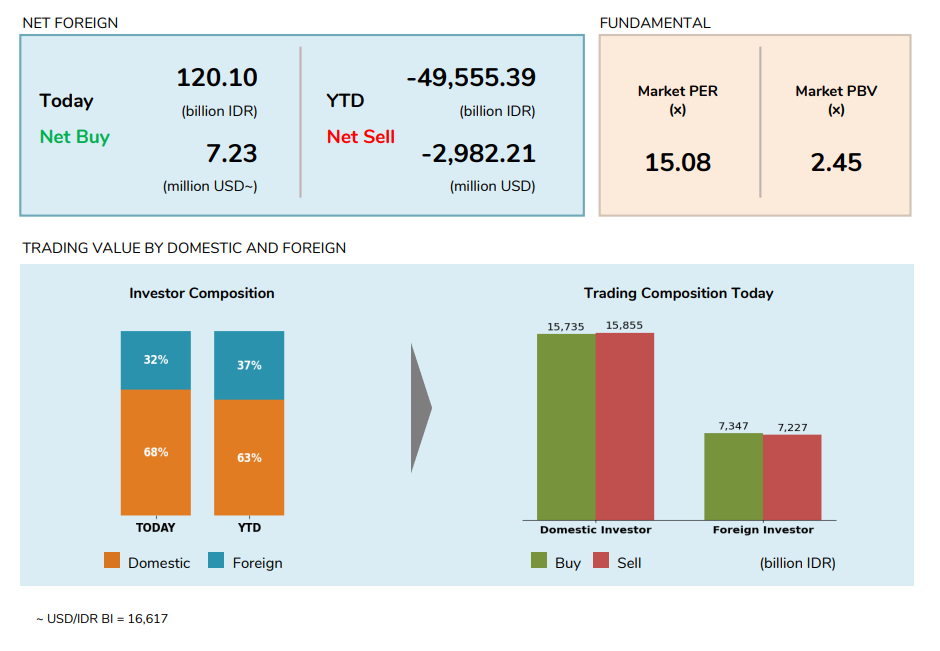Select the YTD value -49,555.39
The height and width of the screenshot is (651, 940).
point(470,78)
